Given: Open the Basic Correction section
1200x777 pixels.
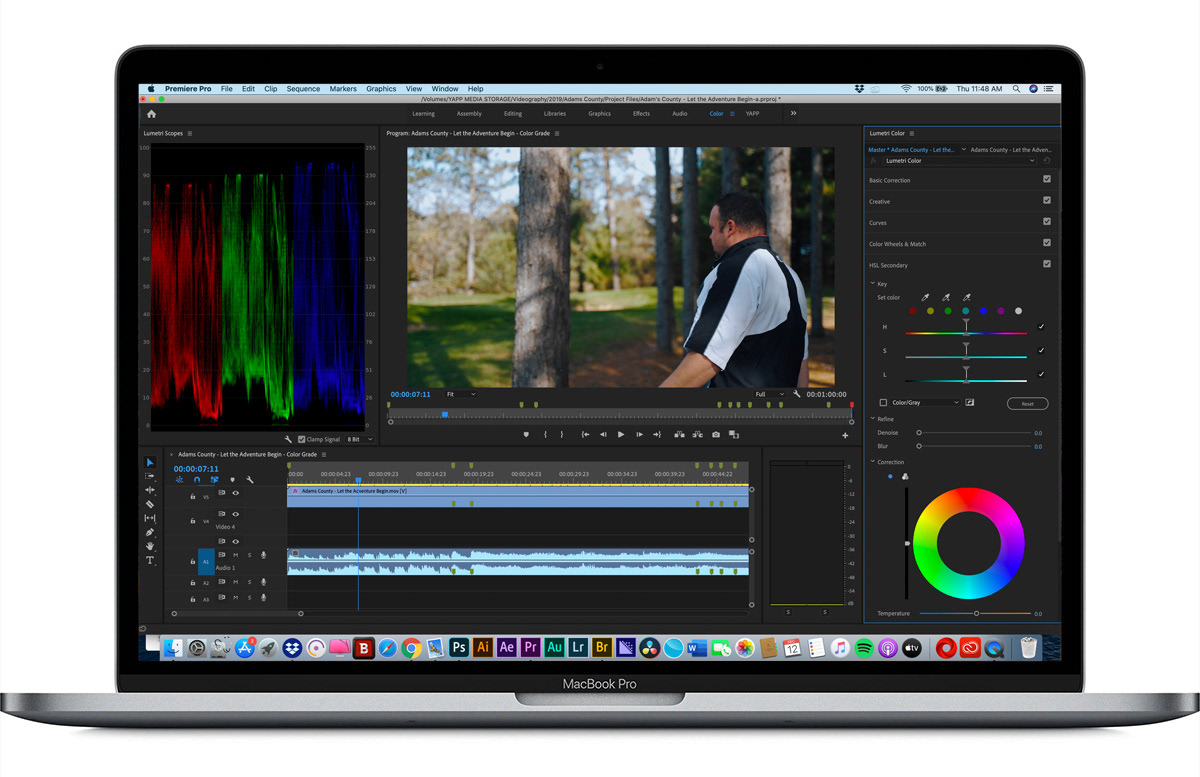Looking at the screenshot, I should point(890,180).
